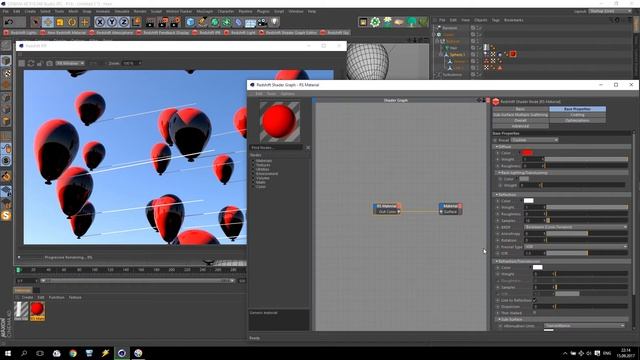Click the white Refraction/Transmission Color swatch

click(x=538, y=267)
